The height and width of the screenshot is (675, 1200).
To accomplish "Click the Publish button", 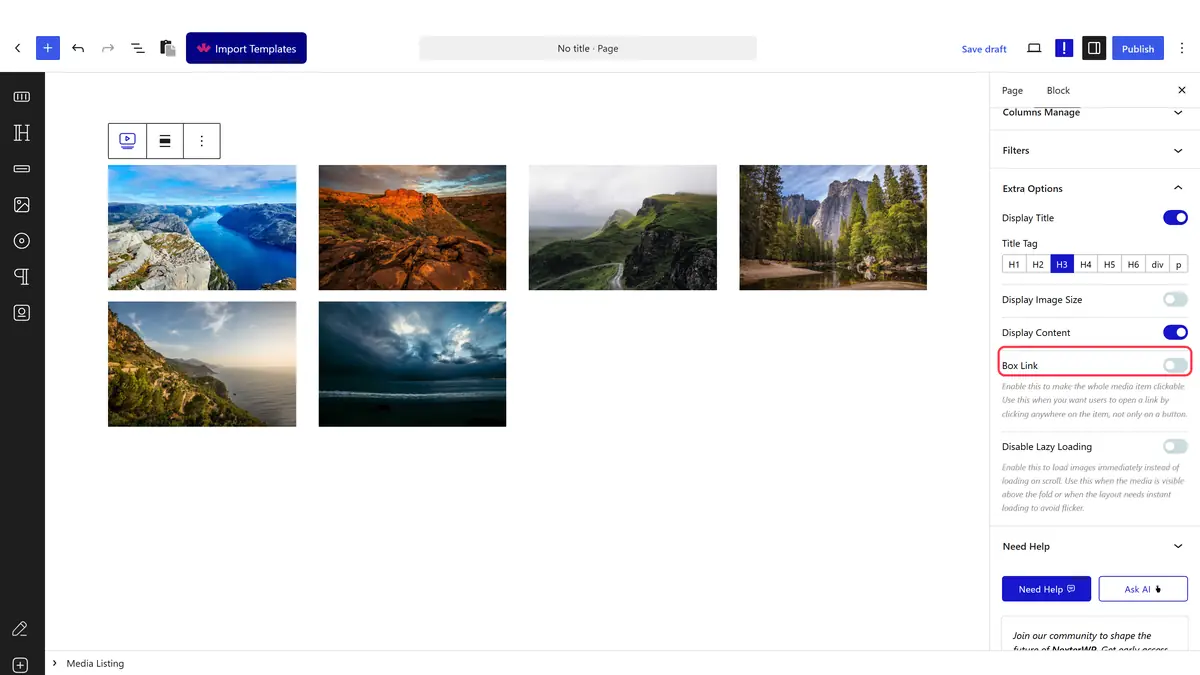I will [1138, 48].
